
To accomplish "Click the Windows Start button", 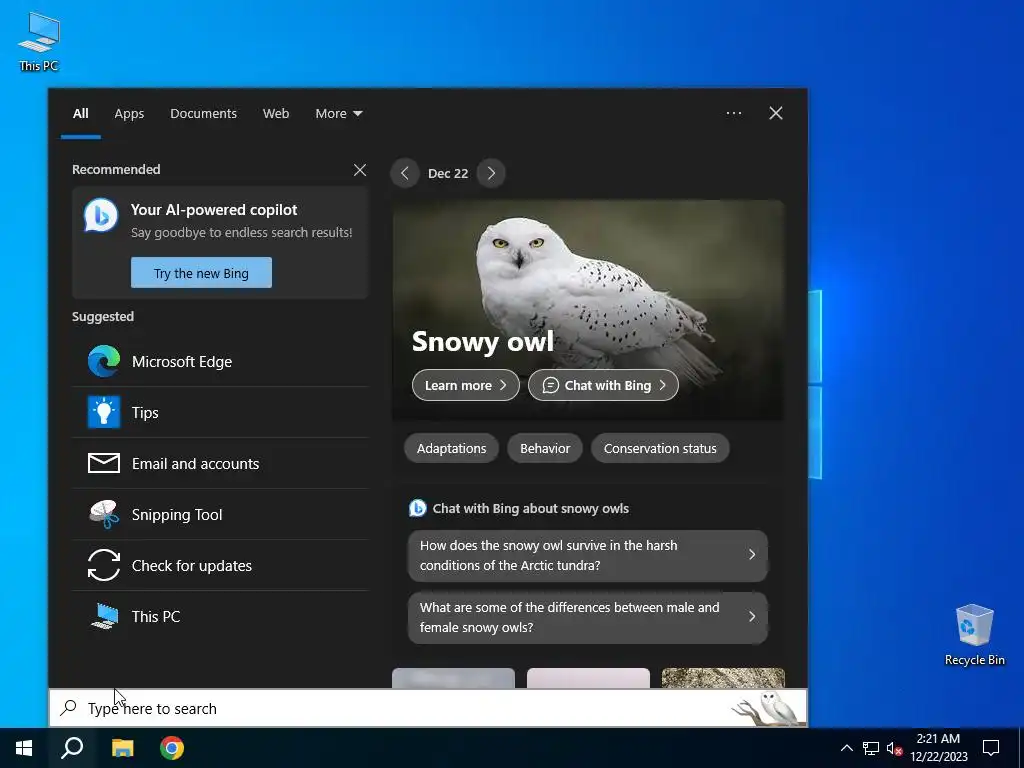I will [x=24, y=748].
